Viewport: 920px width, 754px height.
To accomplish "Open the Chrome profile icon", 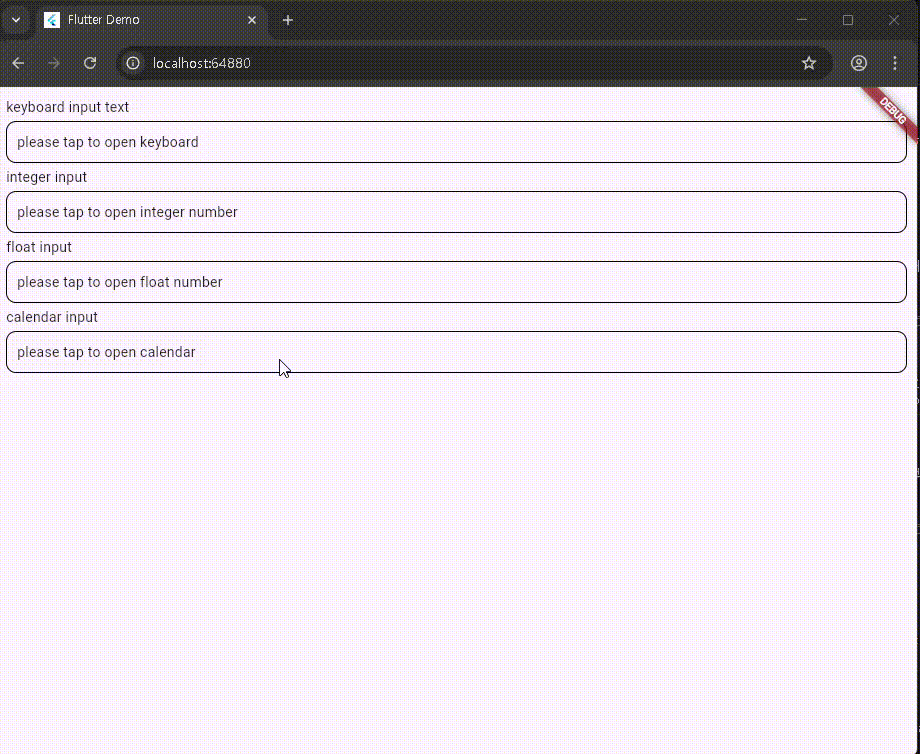I will click(859, 63).
